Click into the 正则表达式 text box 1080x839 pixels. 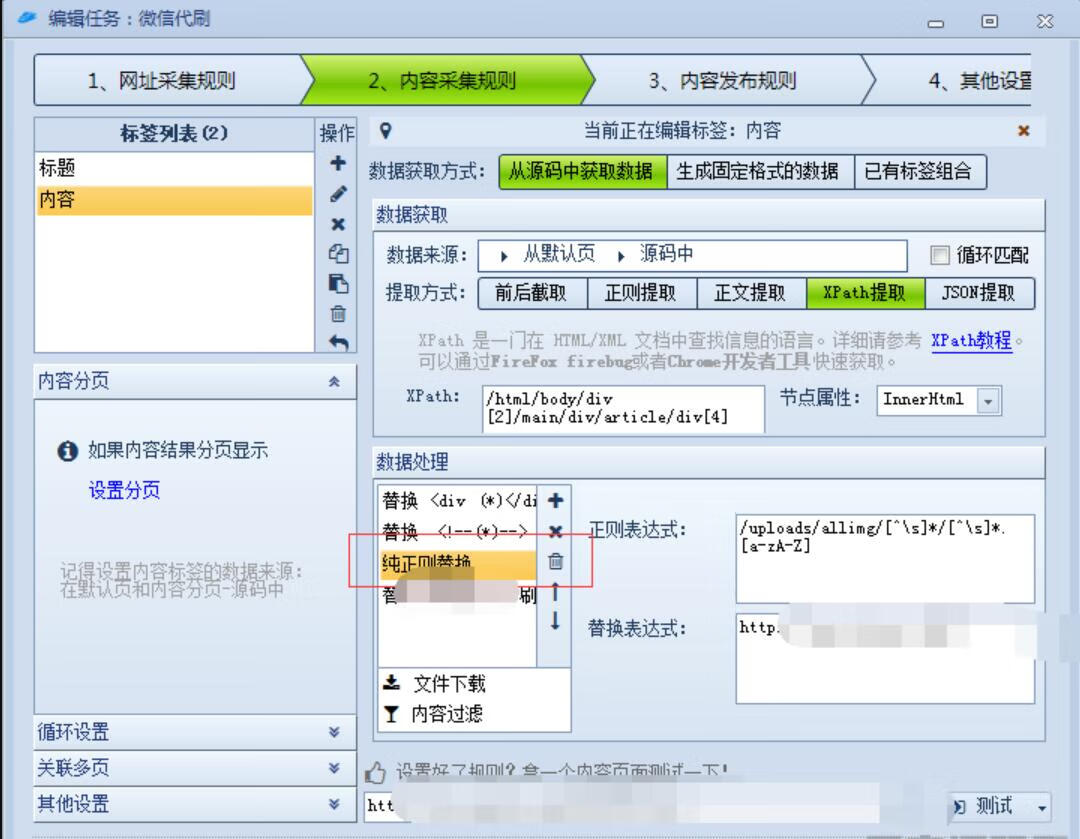(x=885, y=559)
